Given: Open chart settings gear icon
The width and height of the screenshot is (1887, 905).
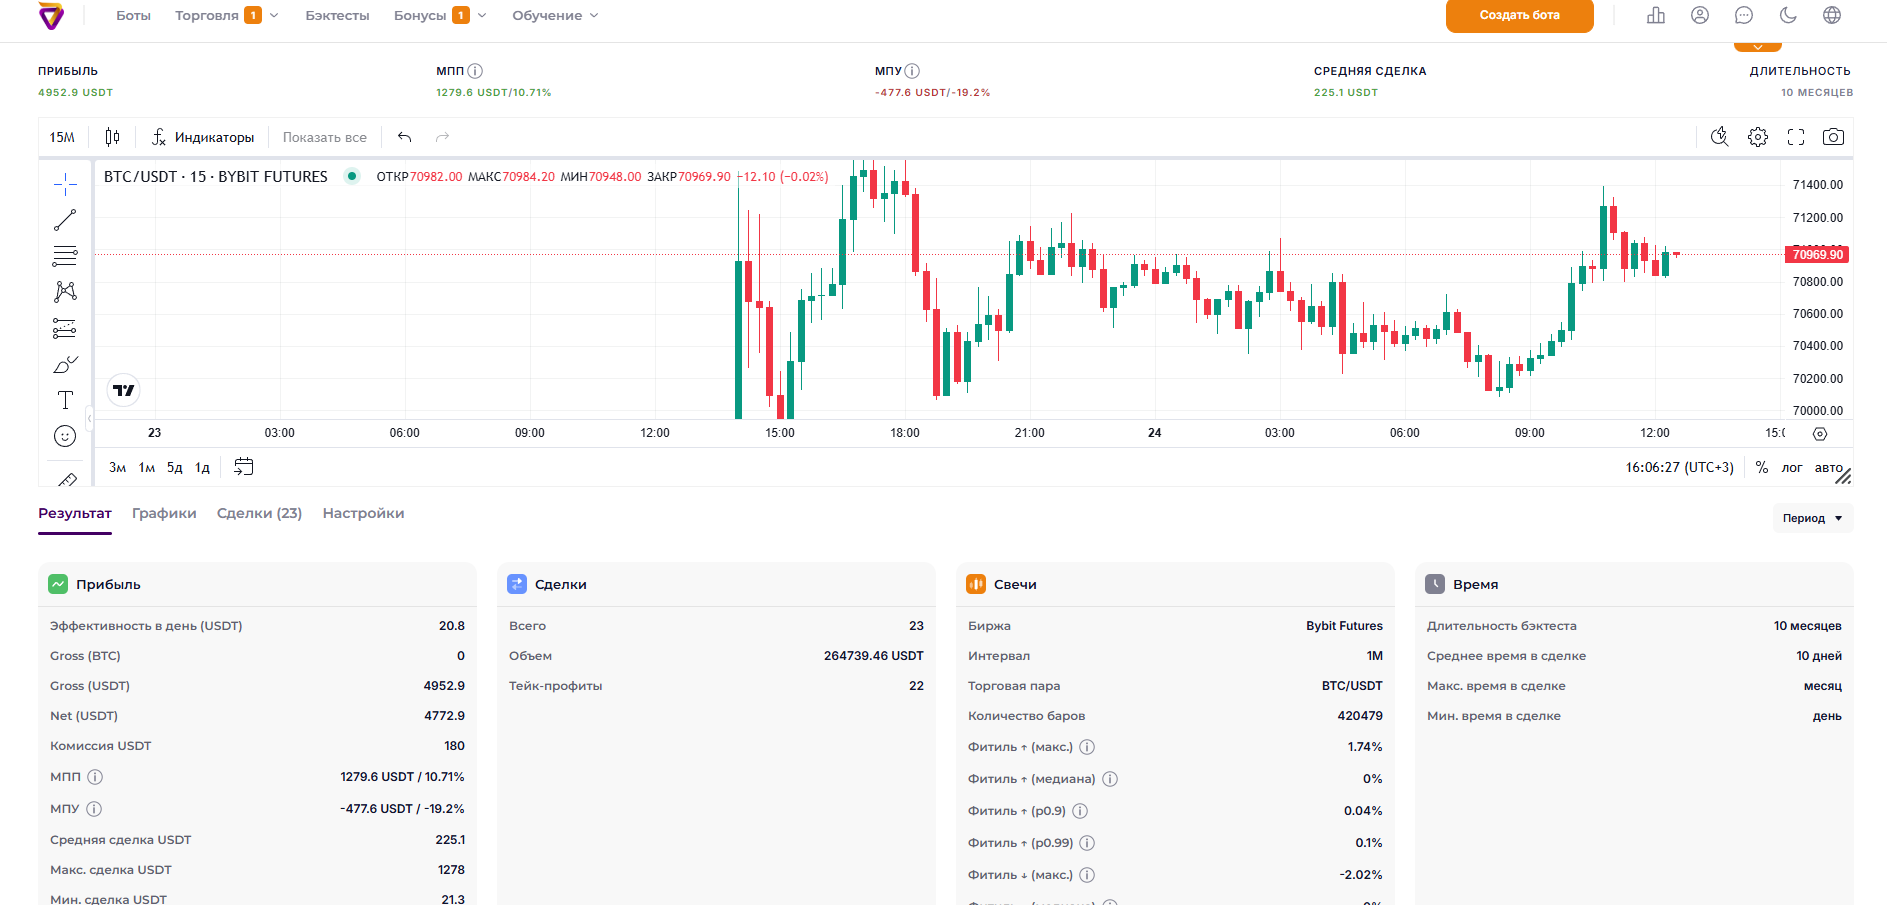Looking at the screenshot, I should (1758, 137).
